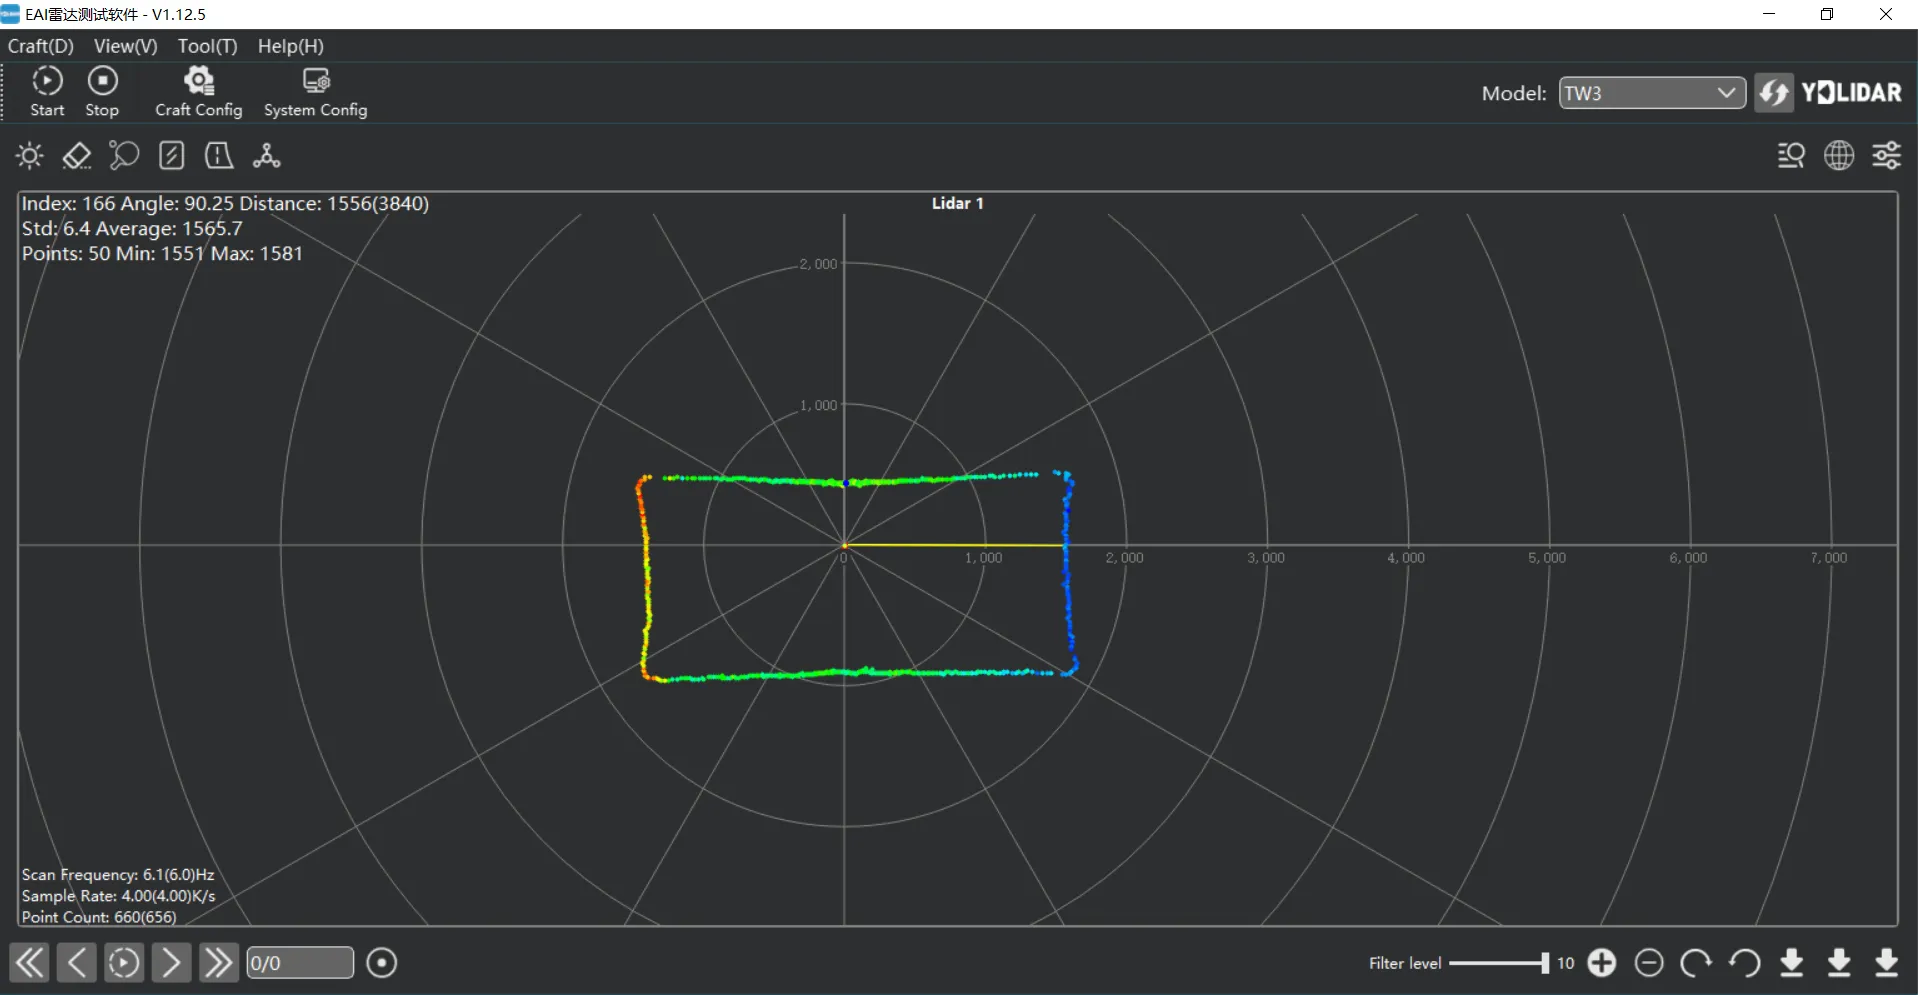Rotate view clockwise
The image size is (1918, 995).
[x=1696, y=962]
